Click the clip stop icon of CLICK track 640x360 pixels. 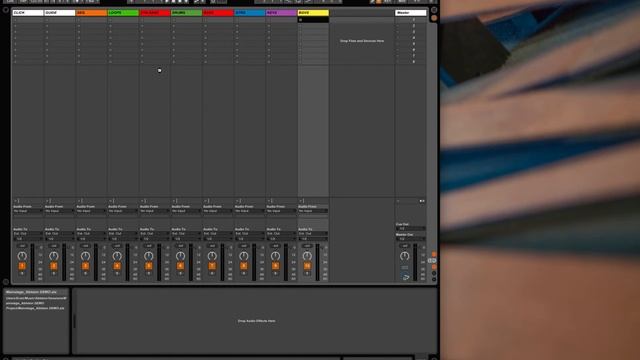tap(16, 201)
